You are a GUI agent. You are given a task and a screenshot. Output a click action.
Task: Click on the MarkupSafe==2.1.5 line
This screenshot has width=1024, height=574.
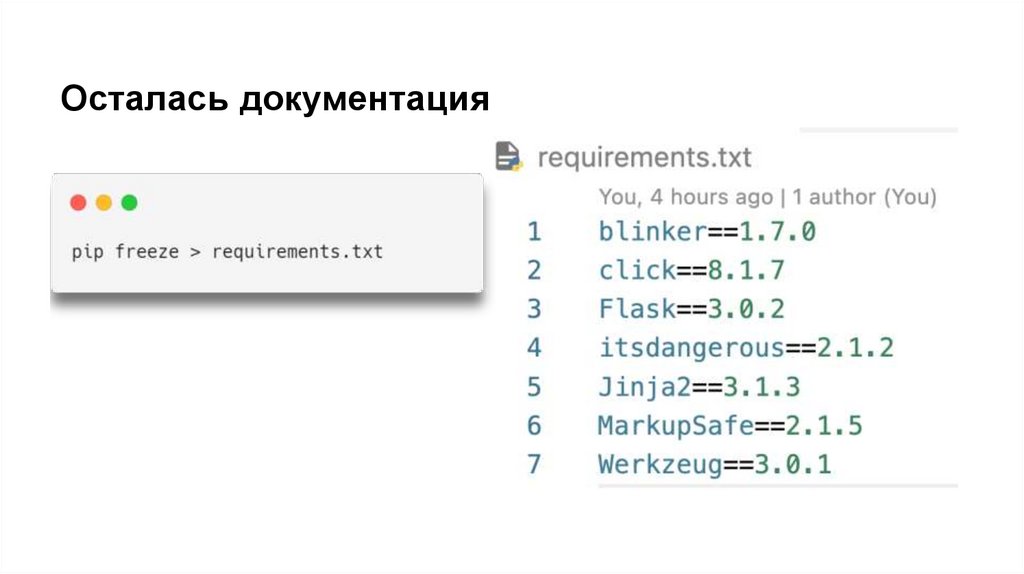[730, 426]
